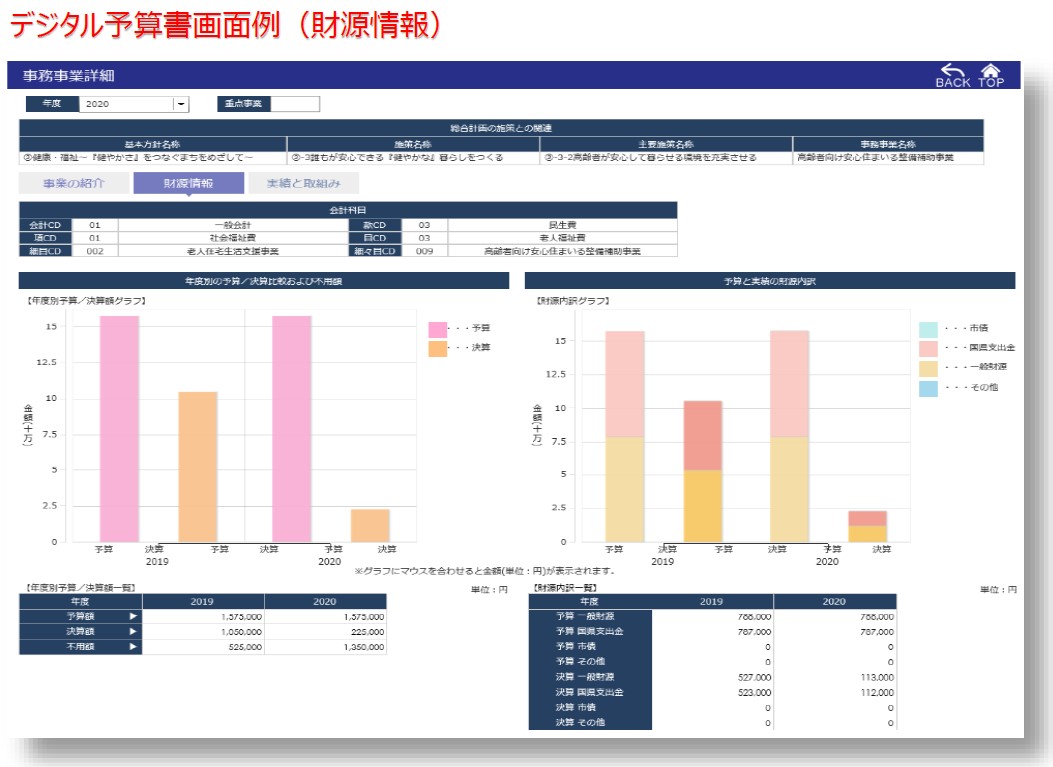Toggle the 市債 legend item
The image size is (1053, 767).
(x=928, y=329)
